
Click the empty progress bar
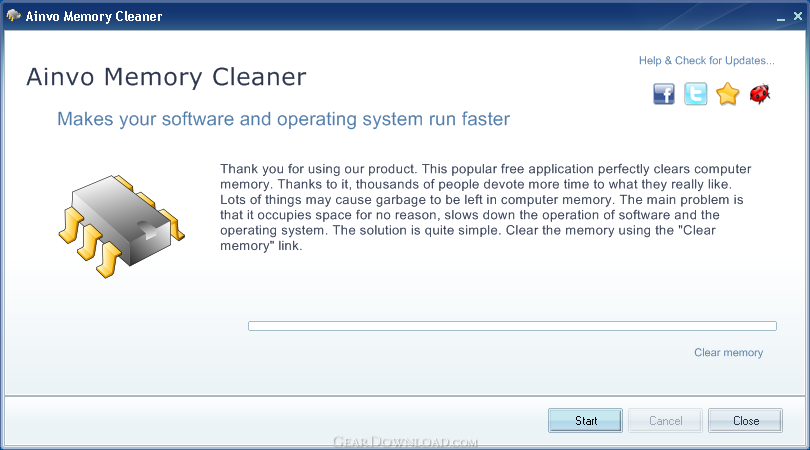512,326
